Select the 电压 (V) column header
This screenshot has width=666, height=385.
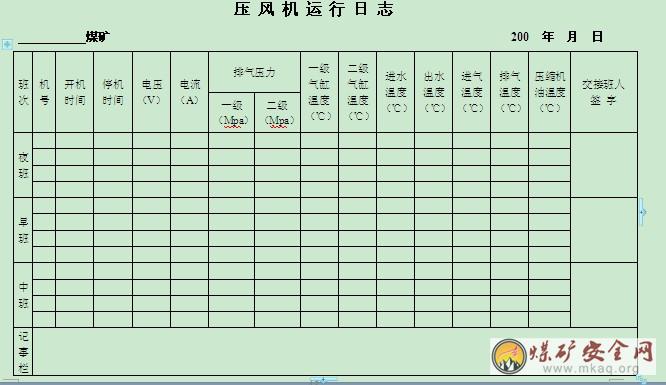coord(152,92)
